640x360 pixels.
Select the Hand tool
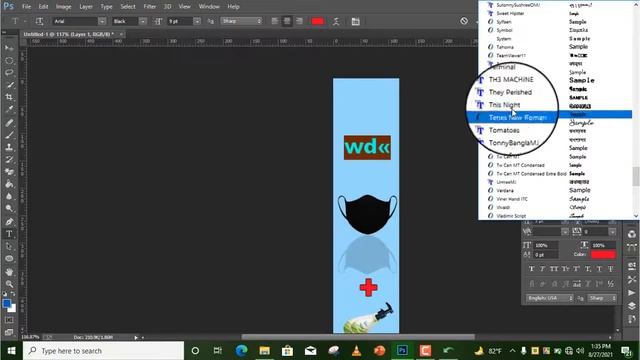pos(9,271)
